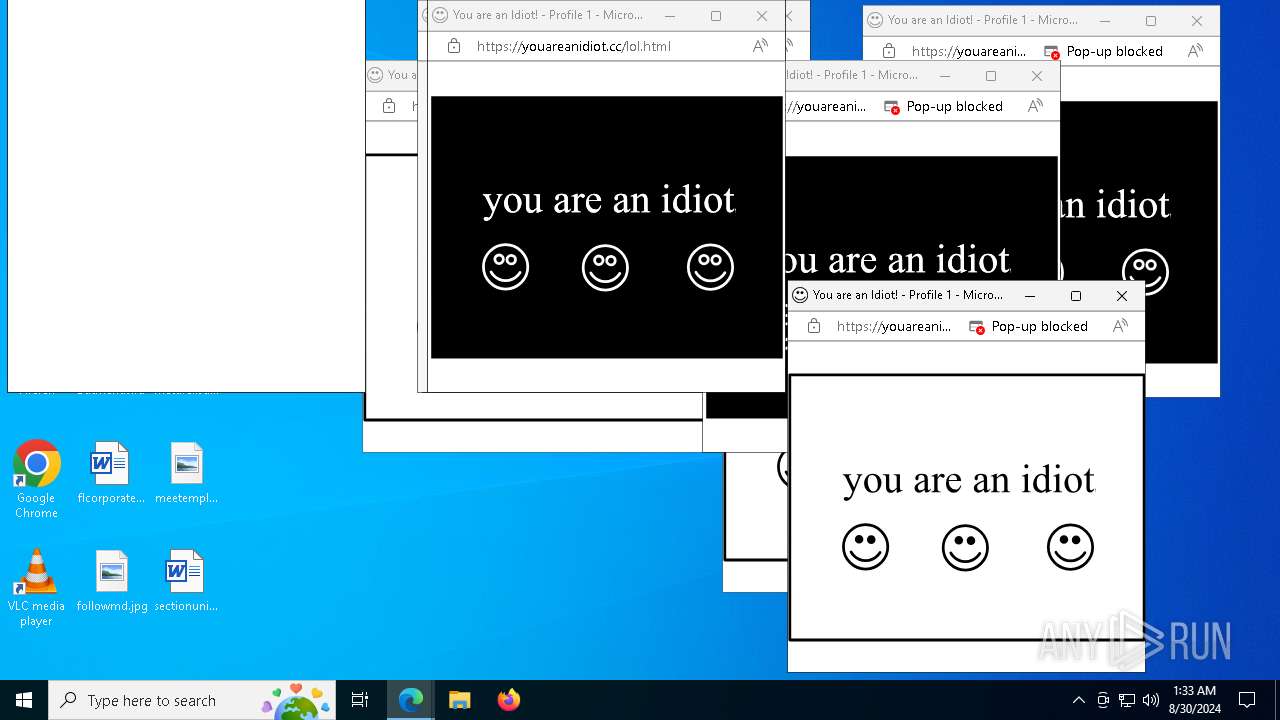View site info lock in front bottom-right window
1280x720 pixels.
[x=814, y=326]
